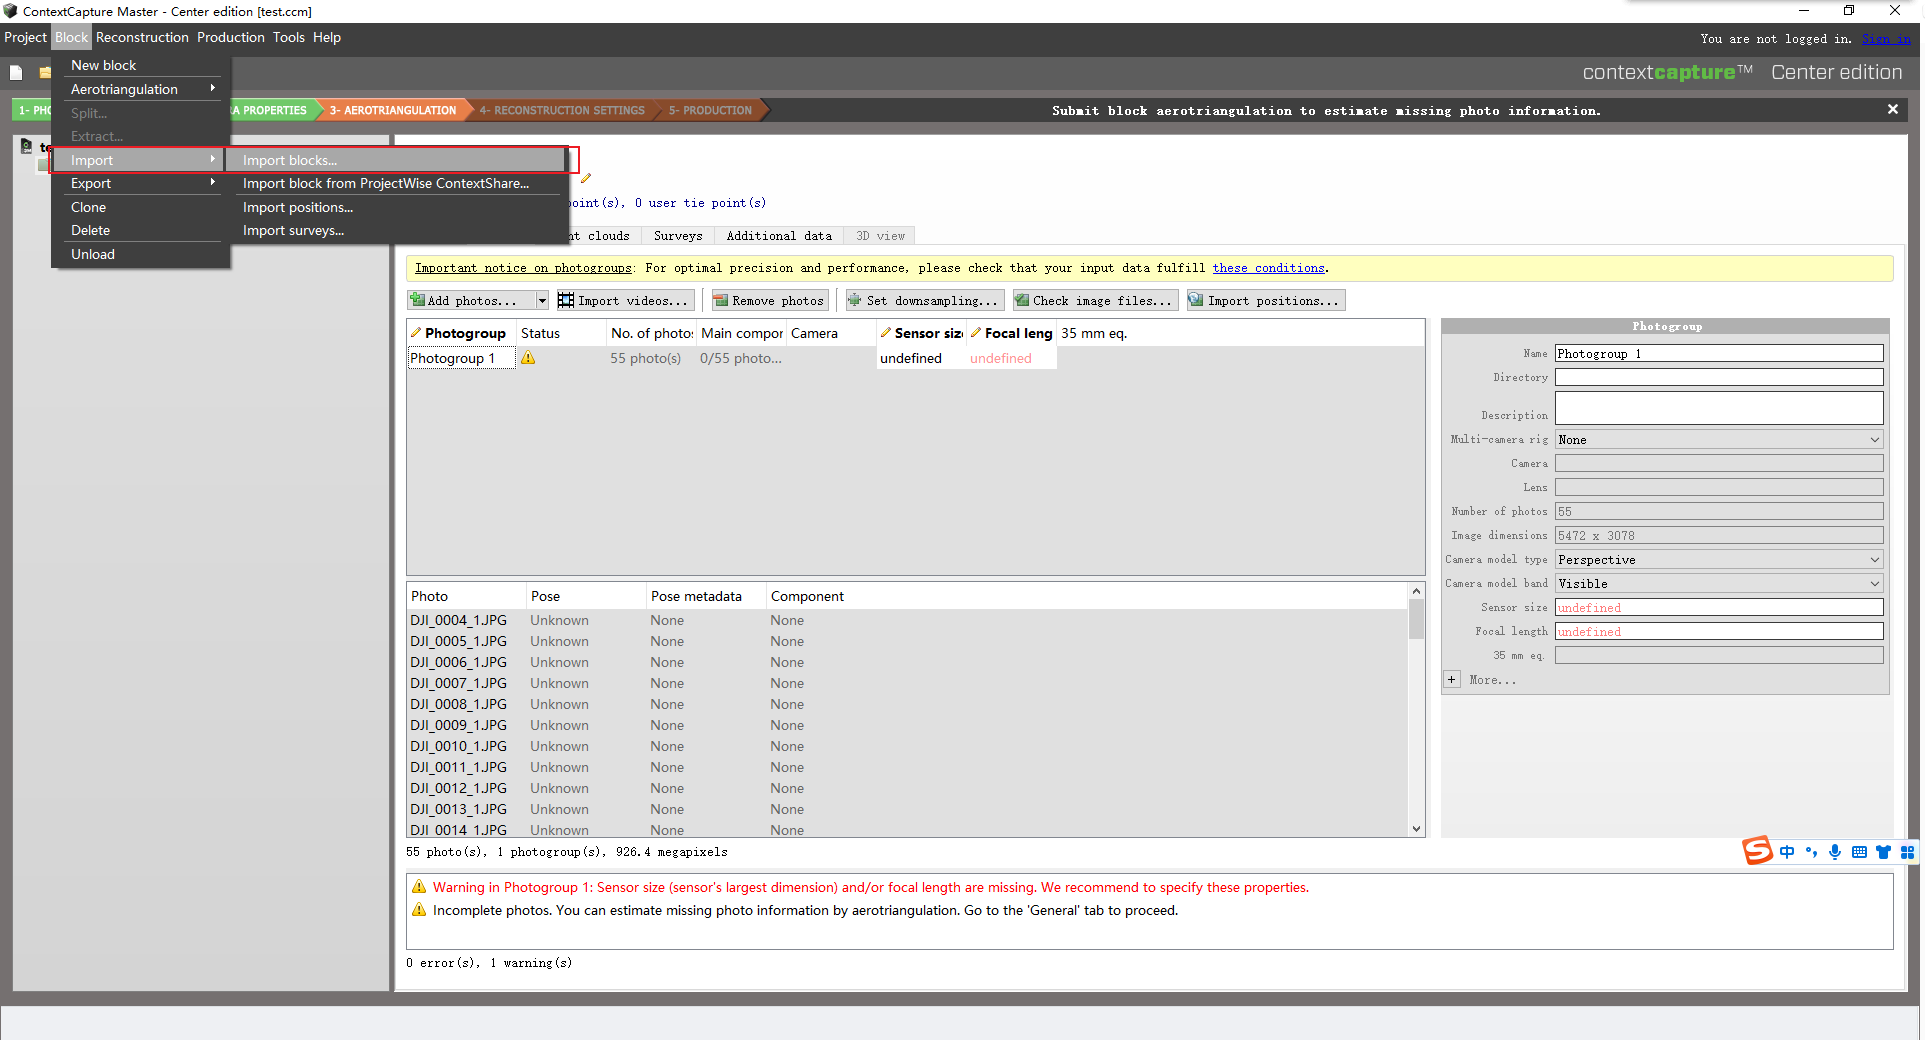Click Important notice on photogroups link
This screenshot has height=1040, width=1925.
[523, 268]
